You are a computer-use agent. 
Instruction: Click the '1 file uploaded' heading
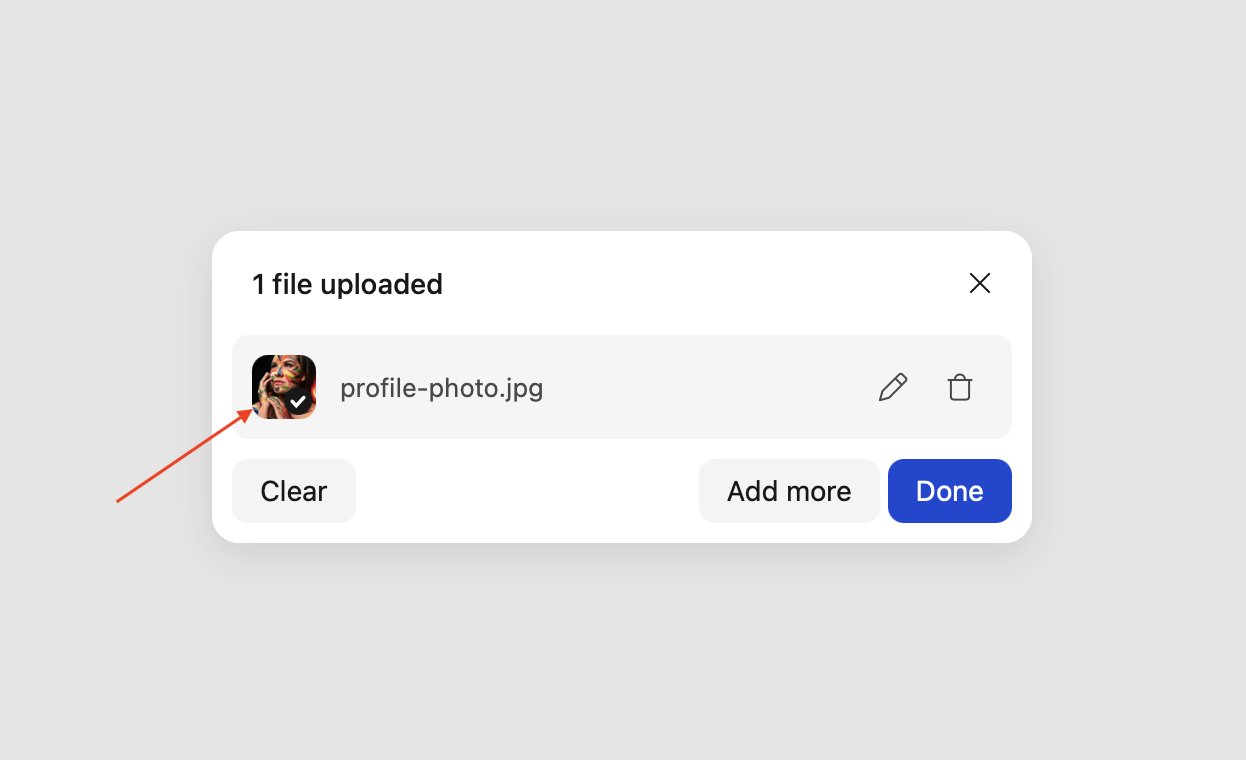[x=347, y=284]
